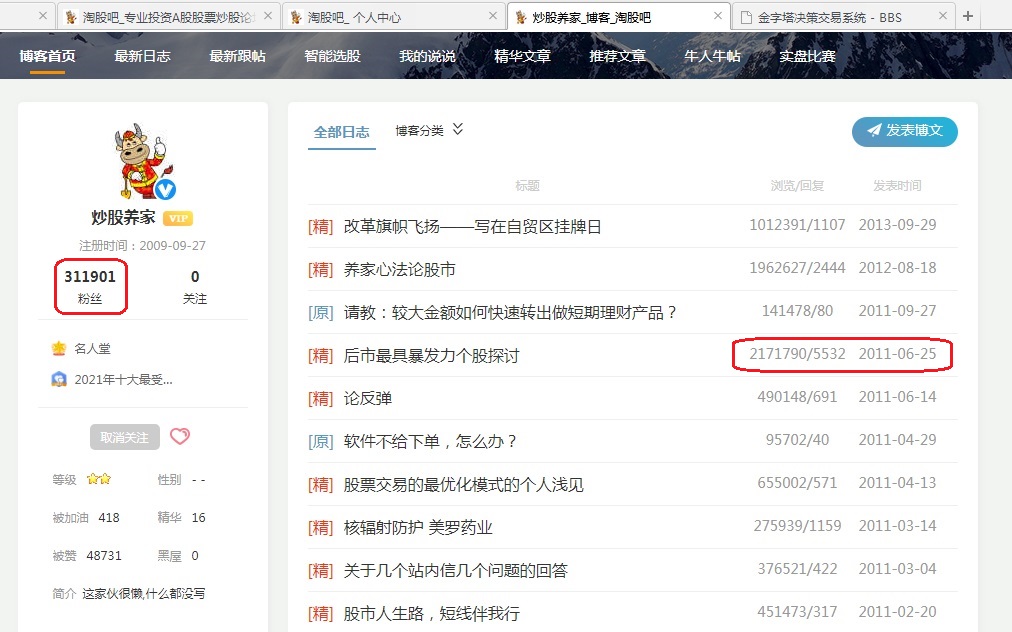Switch to 淘股吧_个人中心 browser tab
1012x632 pixels.
(x=393, y=17)
